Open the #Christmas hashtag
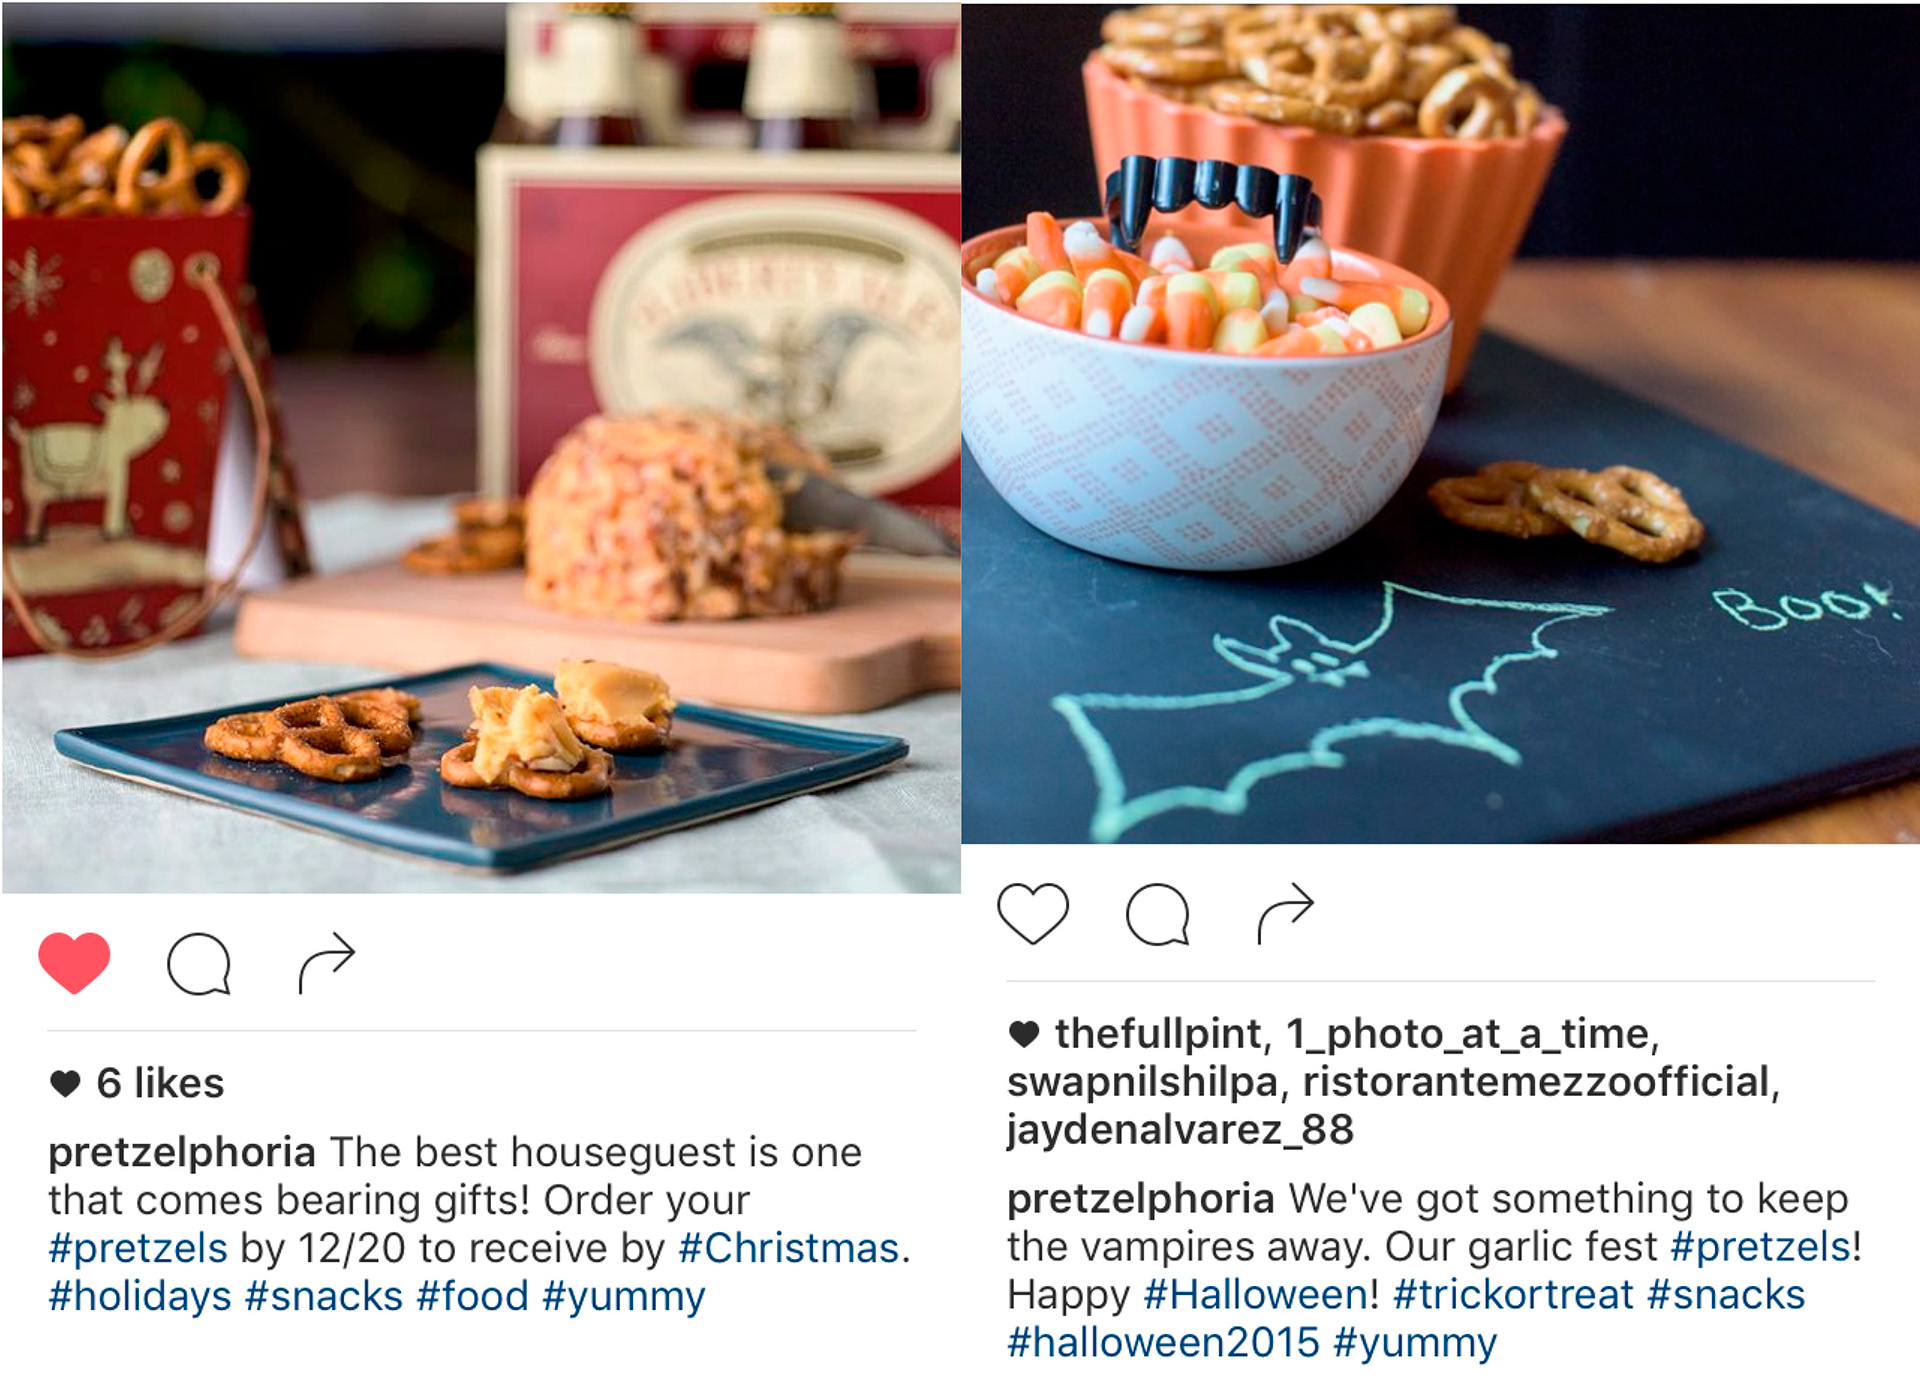The image size is (1920, 1392). pyautogui.click(x=789, y=1248)
